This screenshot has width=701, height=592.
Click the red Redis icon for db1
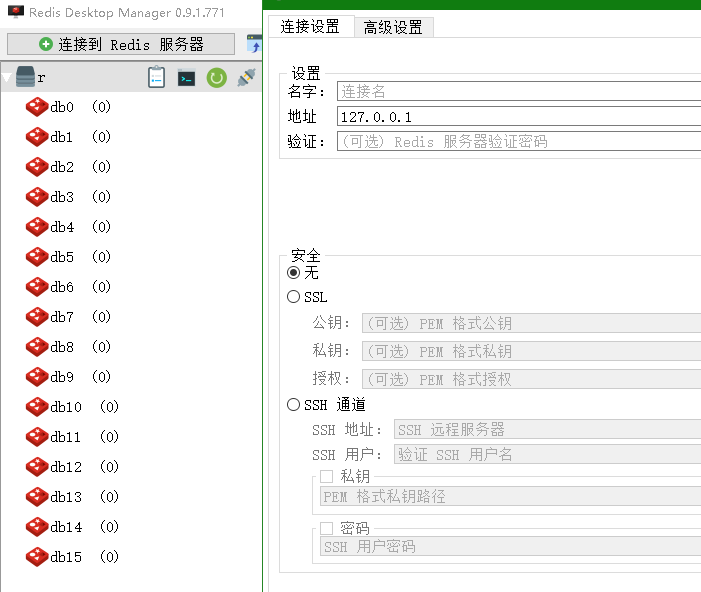tap(37, 137)
